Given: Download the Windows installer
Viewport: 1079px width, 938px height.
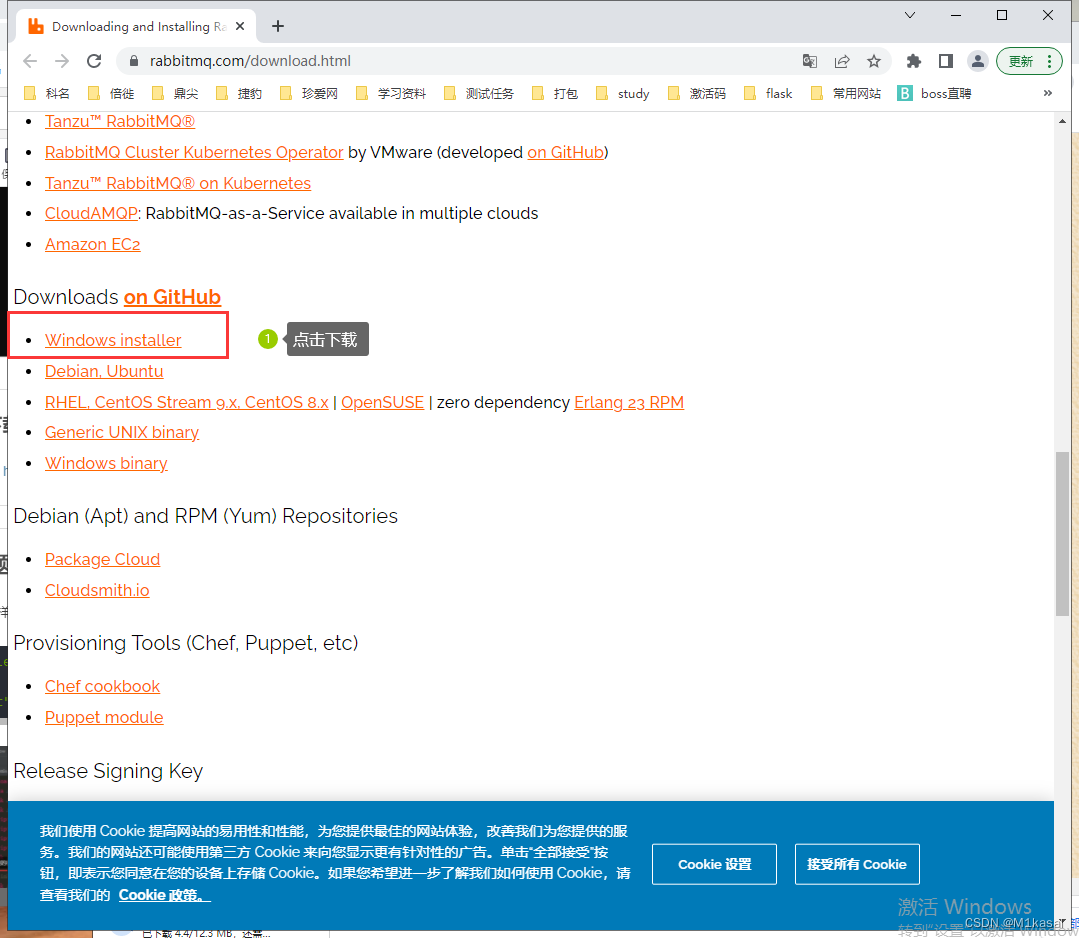Looking at the screenshot, I should 113,340.
